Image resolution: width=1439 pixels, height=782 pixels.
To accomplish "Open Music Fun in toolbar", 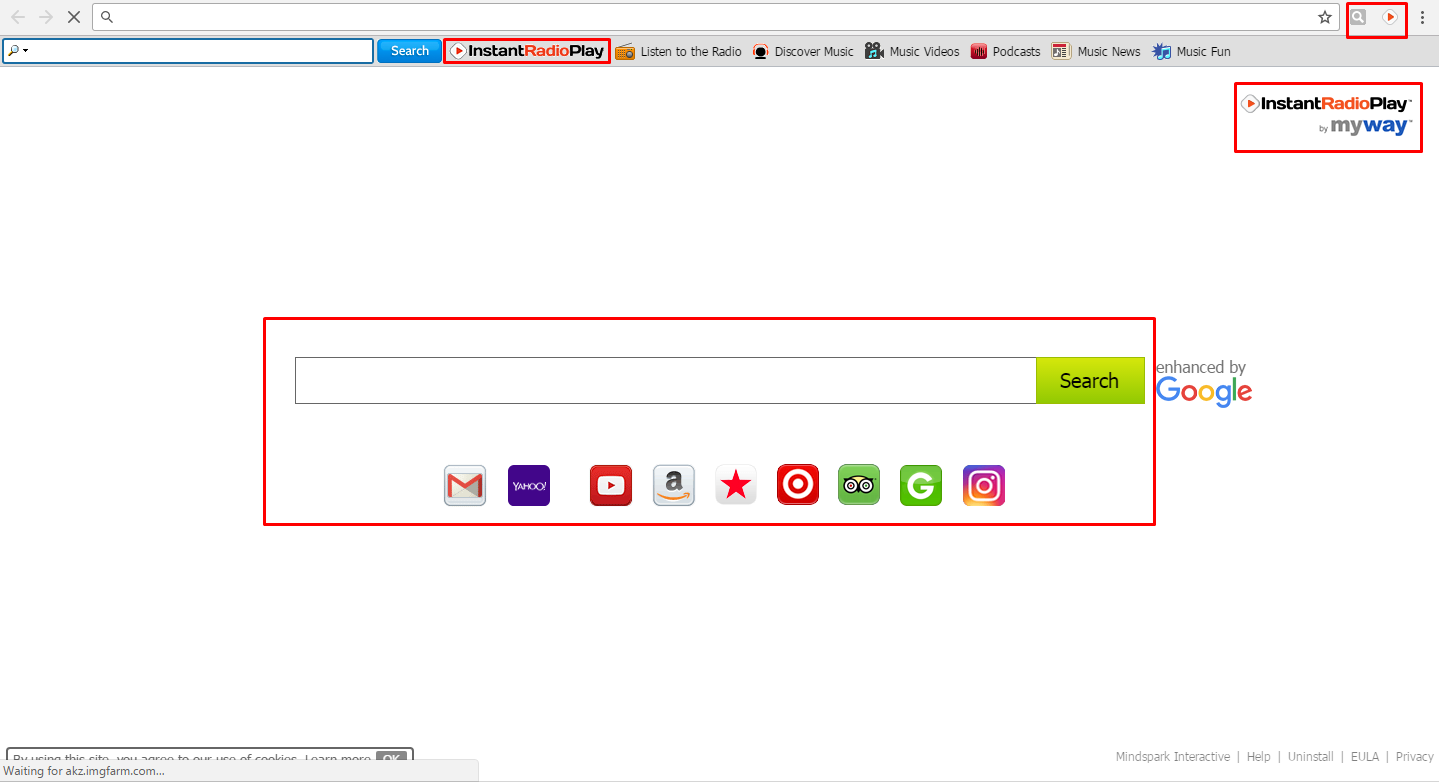I will coord(1191,51).
